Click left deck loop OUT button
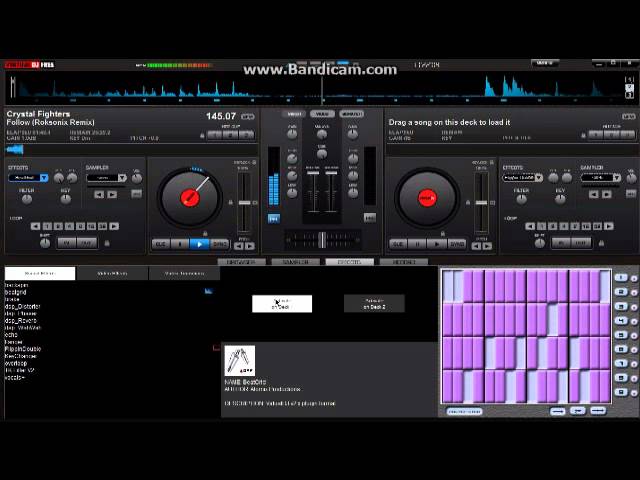 (87, 243)
